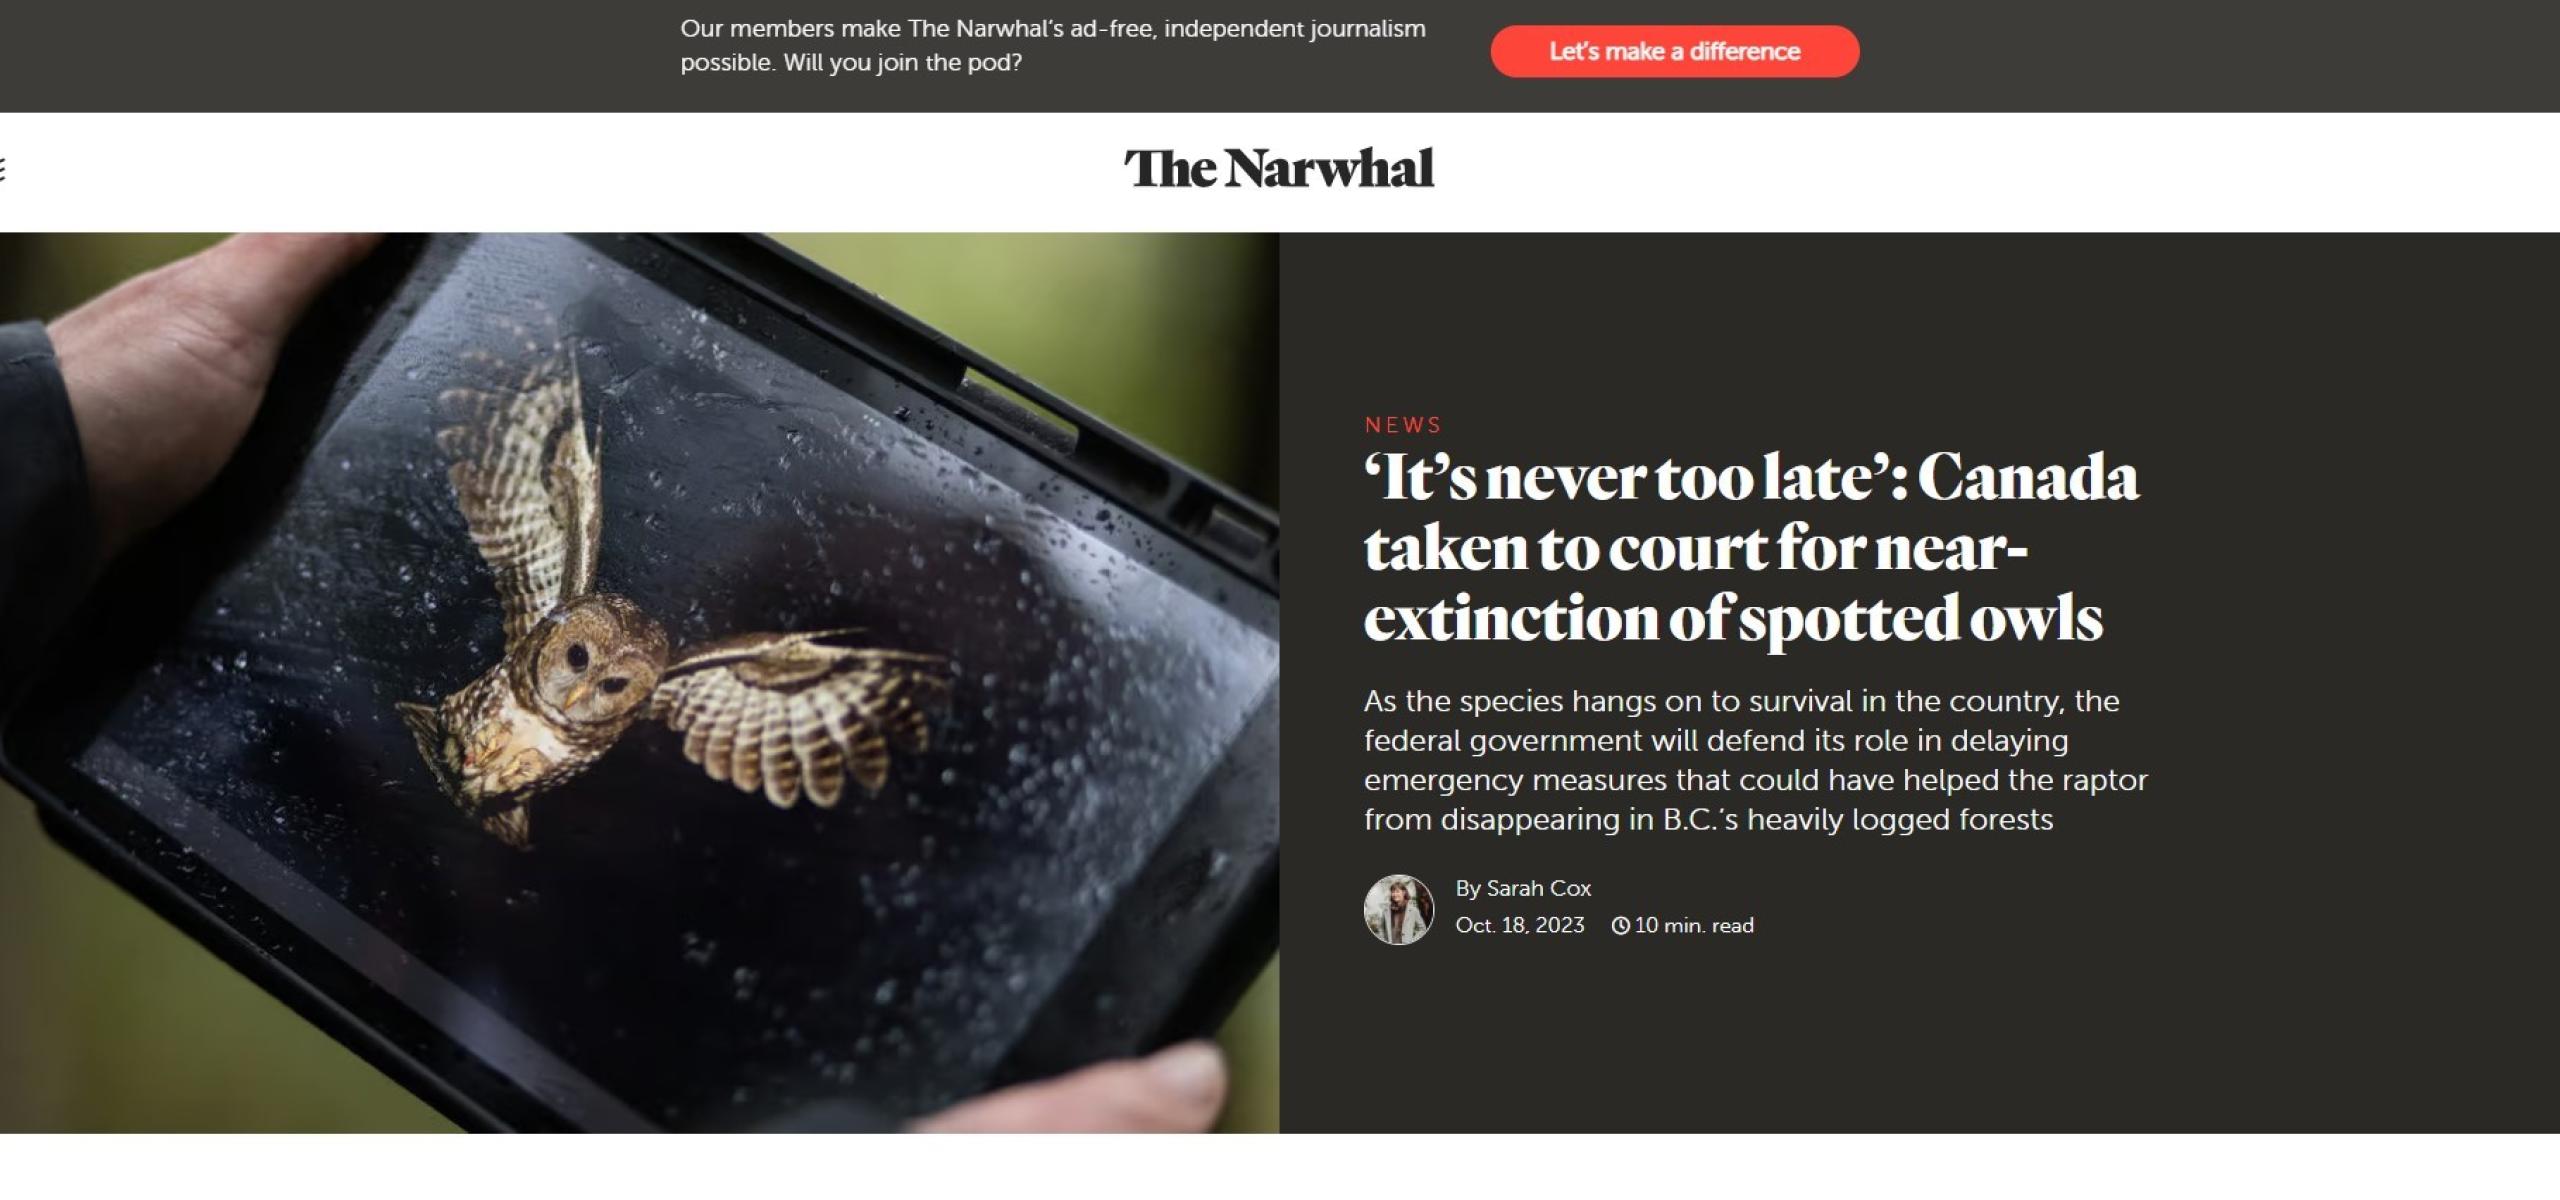Click the membership banner text about joining the pod
Viewport: 2560px width, 1200px height.
pyautogui.click(x=1053, y=45)
